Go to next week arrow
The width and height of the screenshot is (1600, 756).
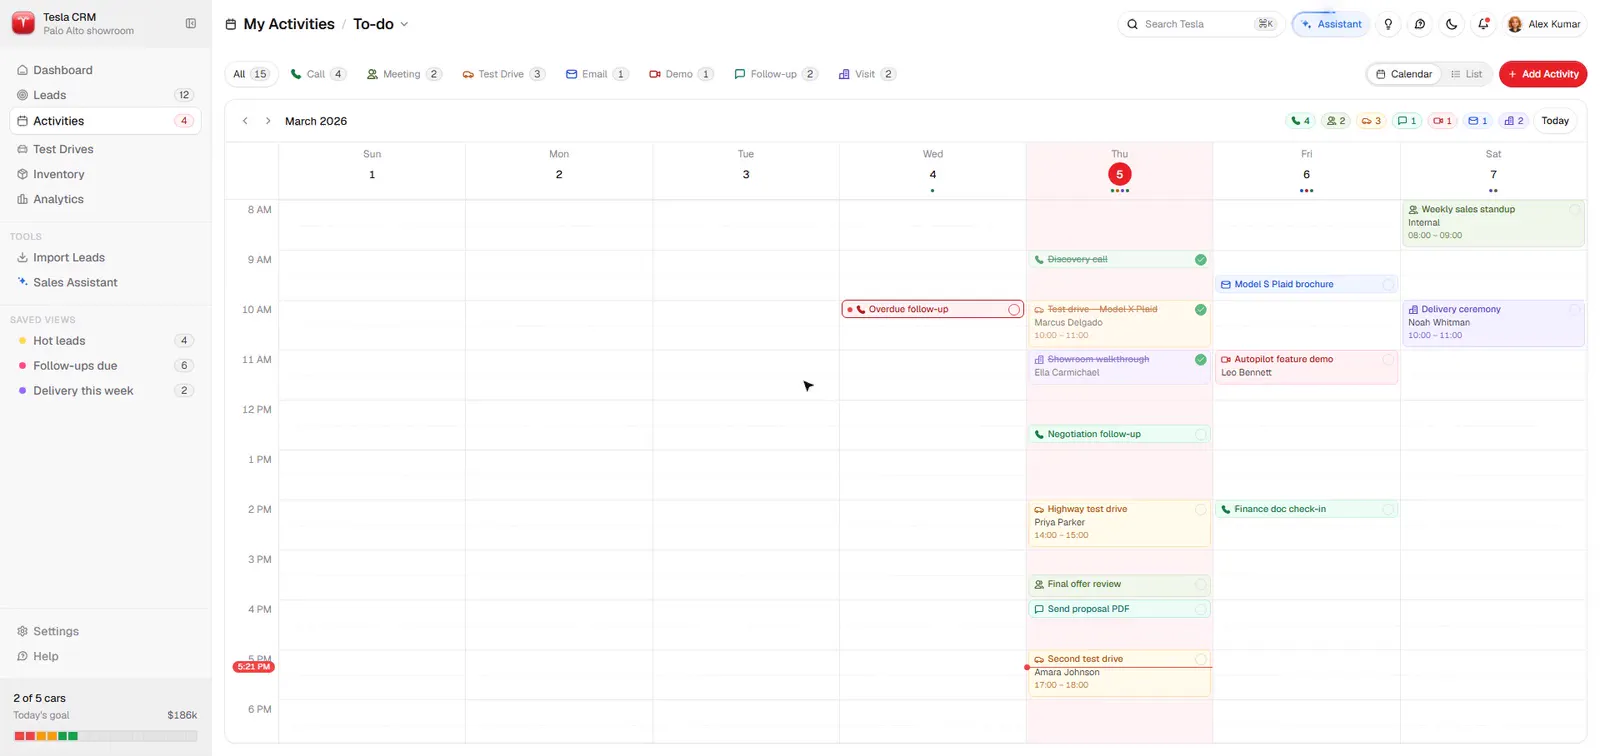point(268,121)
